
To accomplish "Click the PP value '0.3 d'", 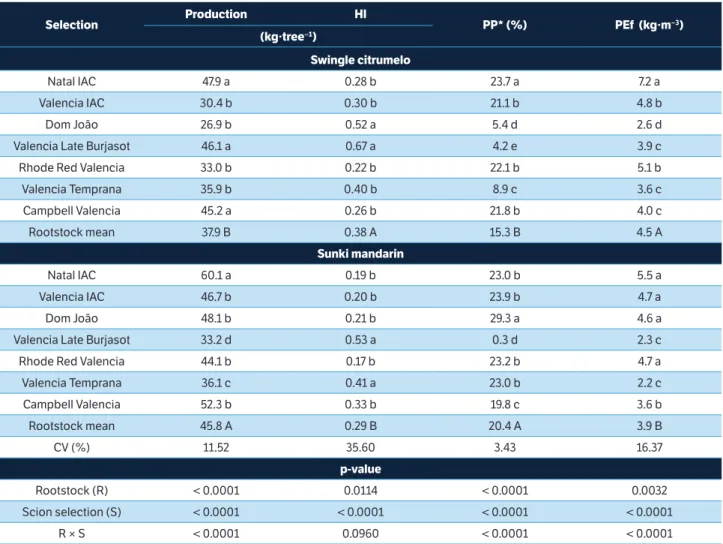I will pyautogui.click(x=504, y=340).
